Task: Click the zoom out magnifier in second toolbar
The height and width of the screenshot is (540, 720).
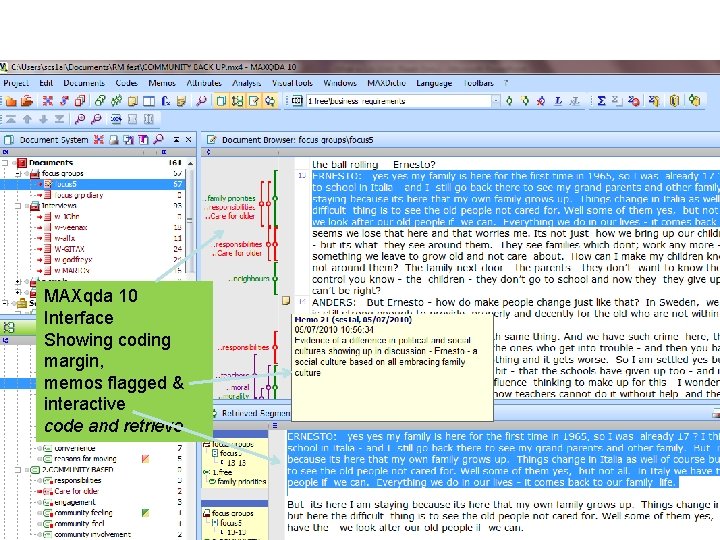Action: [x=96, y=119]
